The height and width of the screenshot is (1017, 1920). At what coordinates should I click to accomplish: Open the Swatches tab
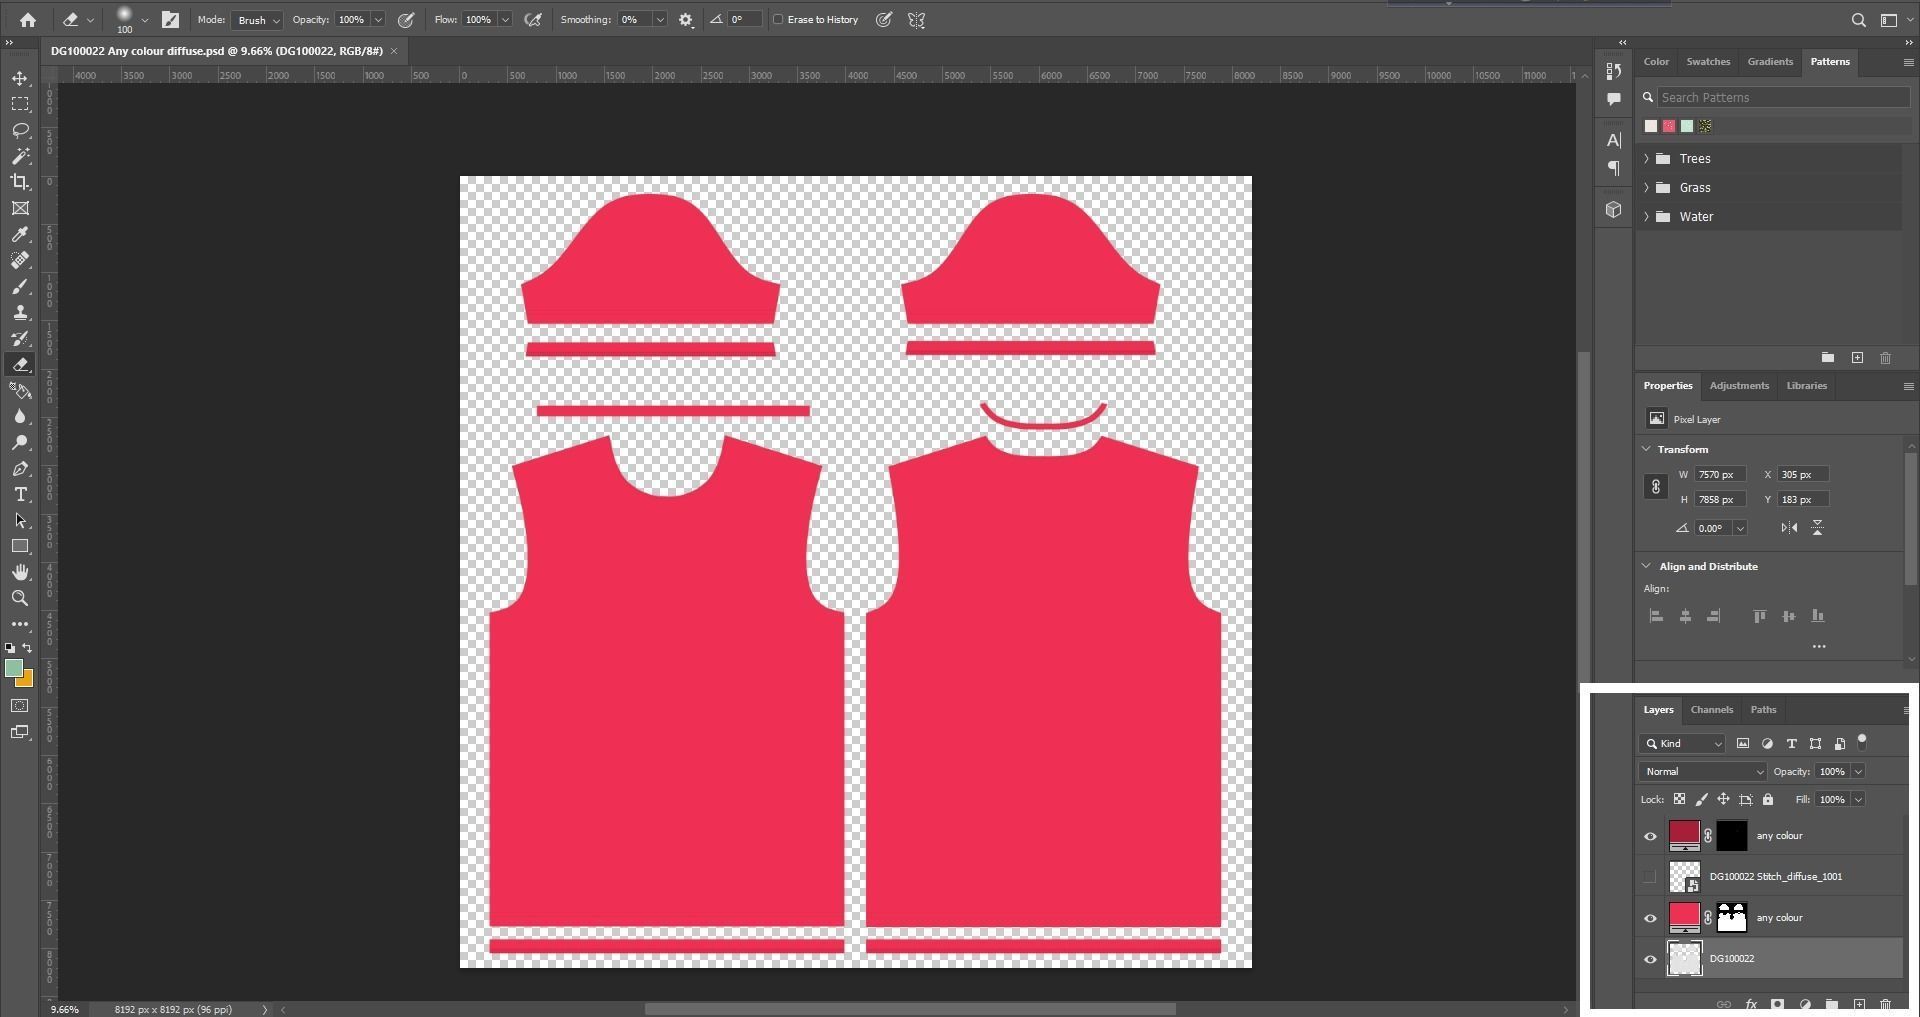(1707, 62)
